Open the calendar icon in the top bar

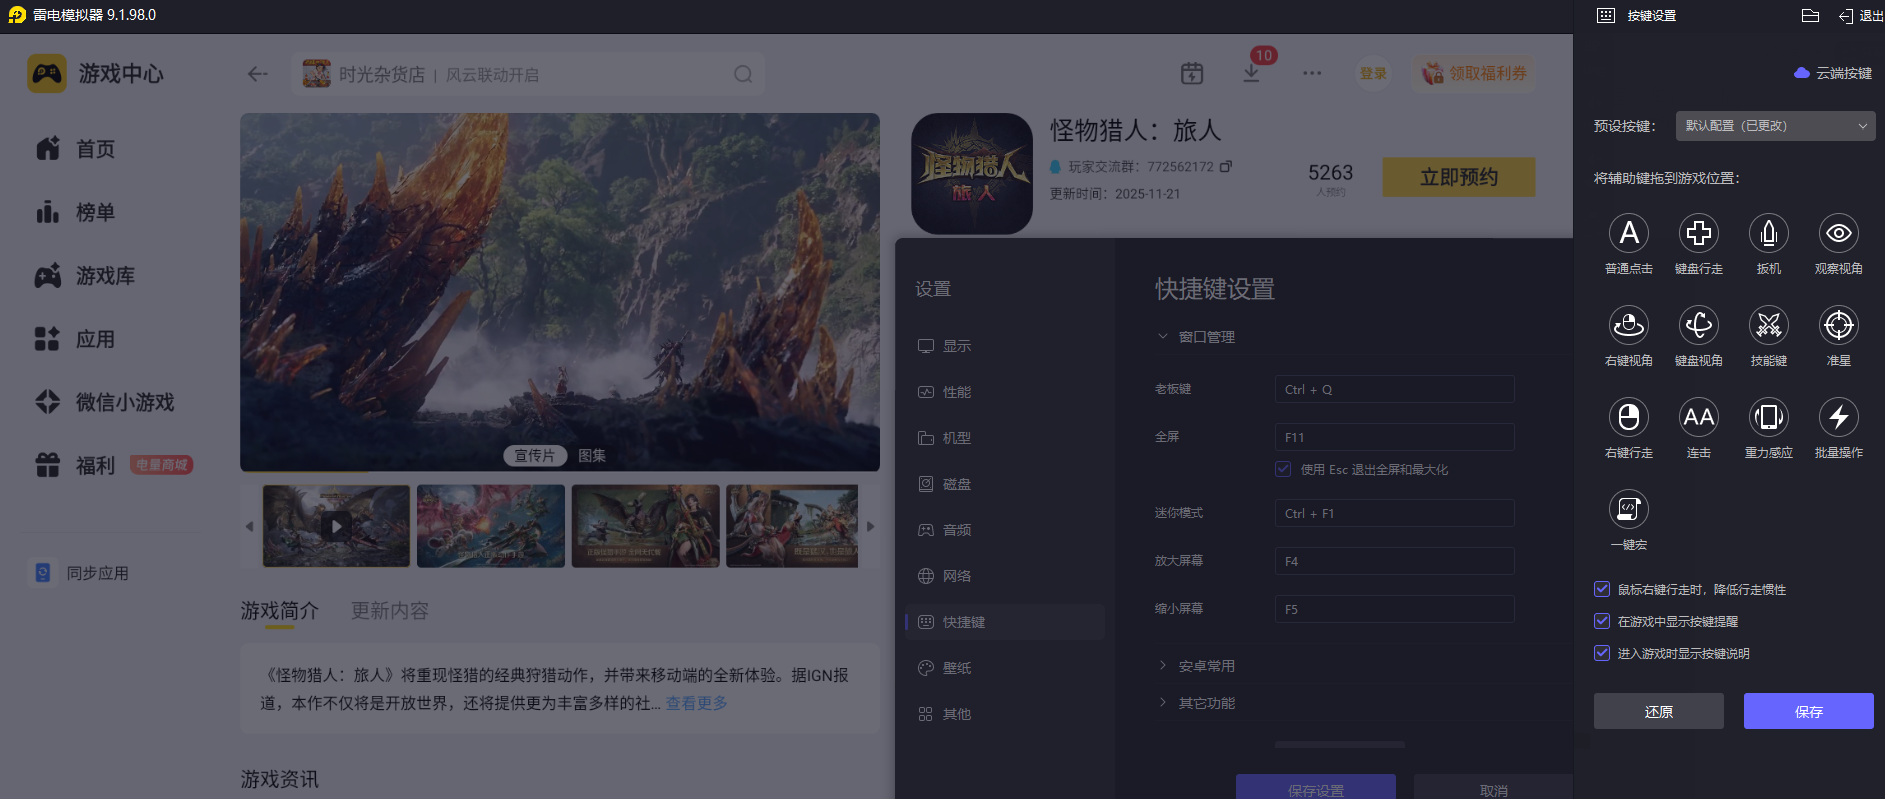pos(1192,73)
